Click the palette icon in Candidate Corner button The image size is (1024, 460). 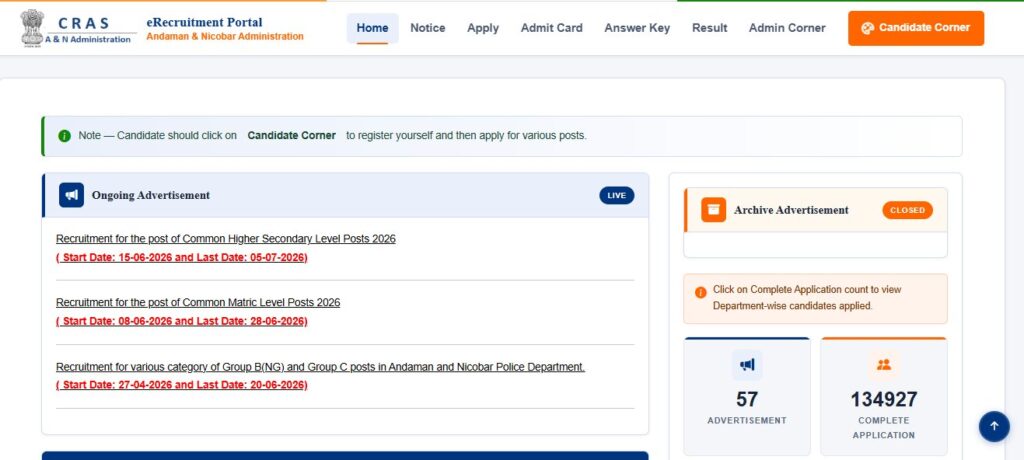point(867,28)
